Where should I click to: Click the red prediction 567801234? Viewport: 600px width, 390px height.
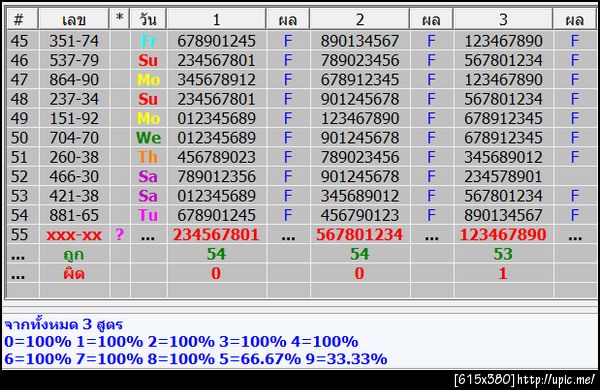coord(360,235)
